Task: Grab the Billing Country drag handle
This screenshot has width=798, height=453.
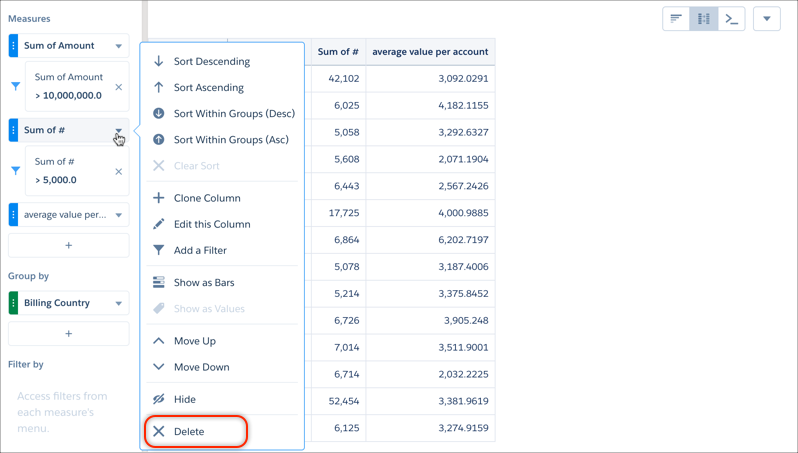Action: point(13,303)
